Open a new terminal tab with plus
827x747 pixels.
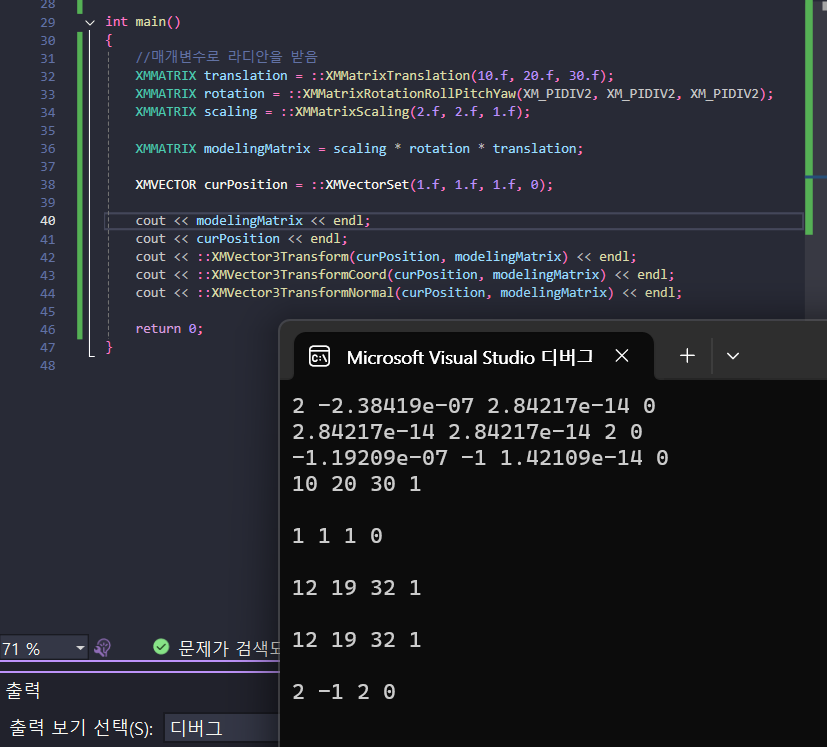point(687,356)
